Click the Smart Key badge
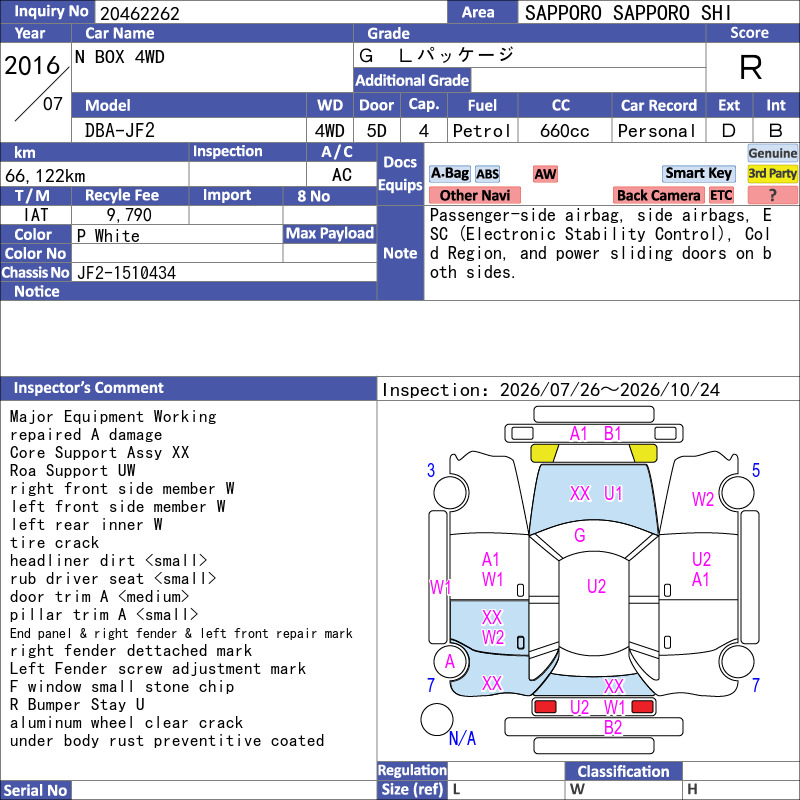This screenshot has height=800, width=800. tap(698, 173)
